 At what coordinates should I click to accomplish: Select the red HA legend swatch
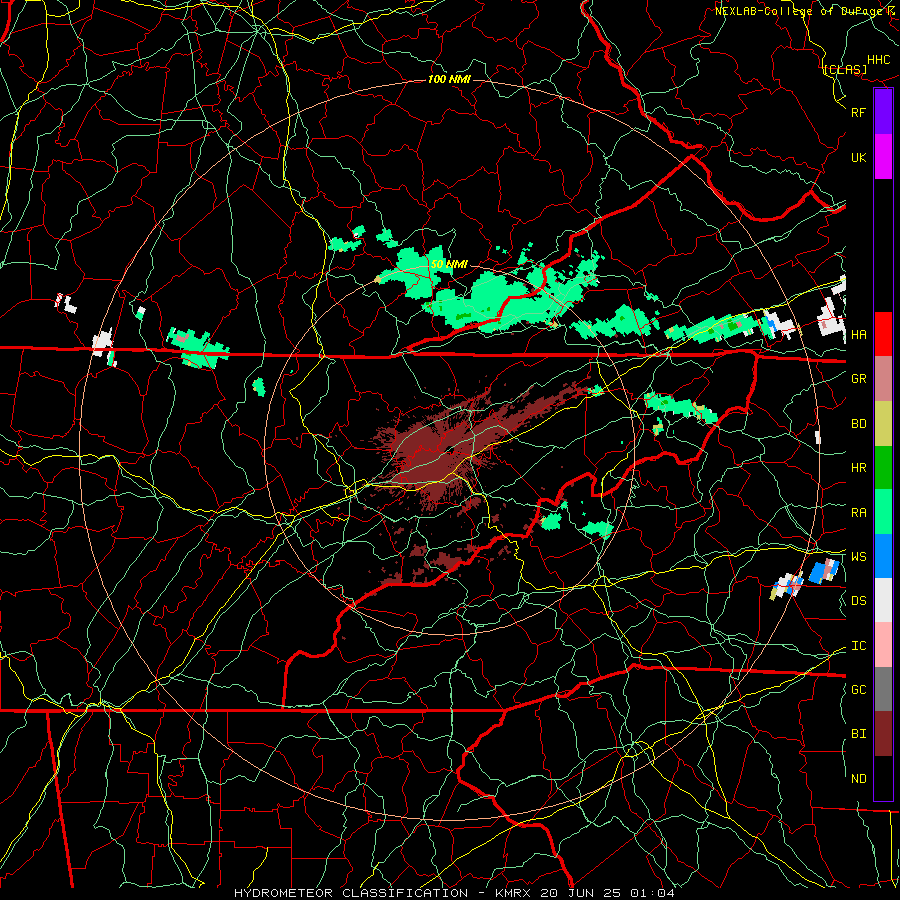tap(883, 334)
